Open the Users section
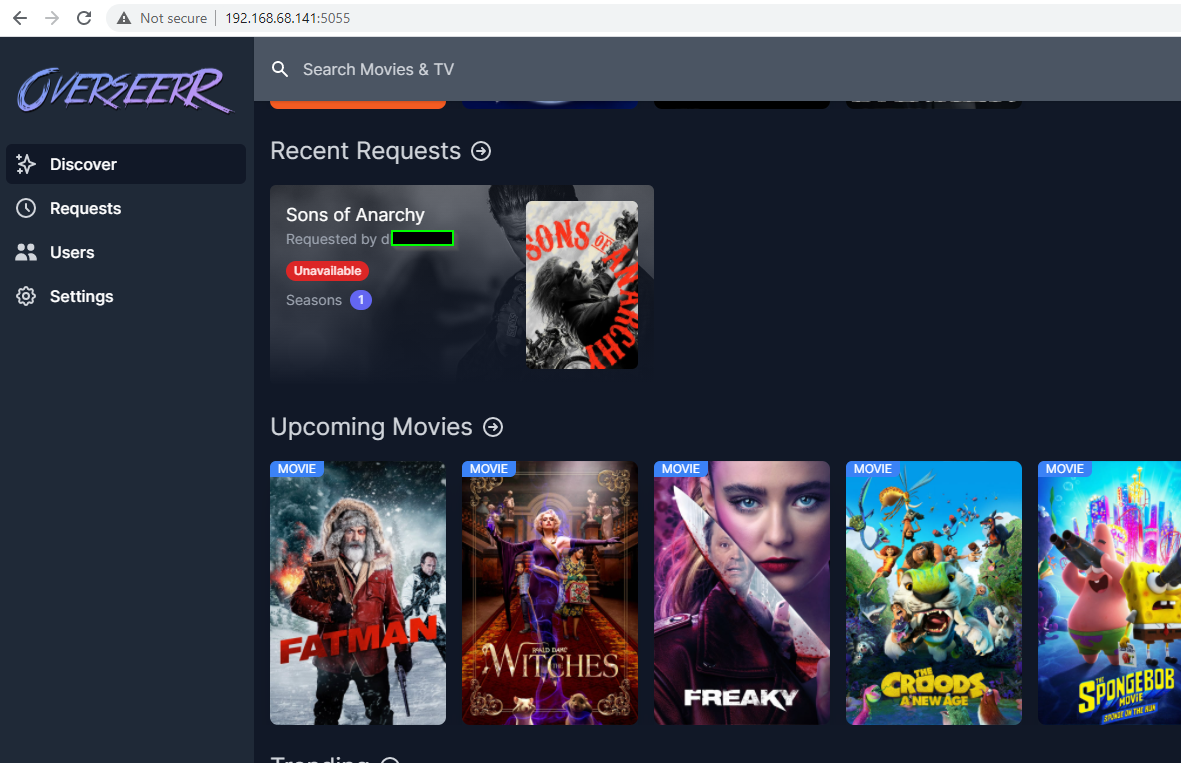This screenshot has width=1181, height=763. coord(126,252)
